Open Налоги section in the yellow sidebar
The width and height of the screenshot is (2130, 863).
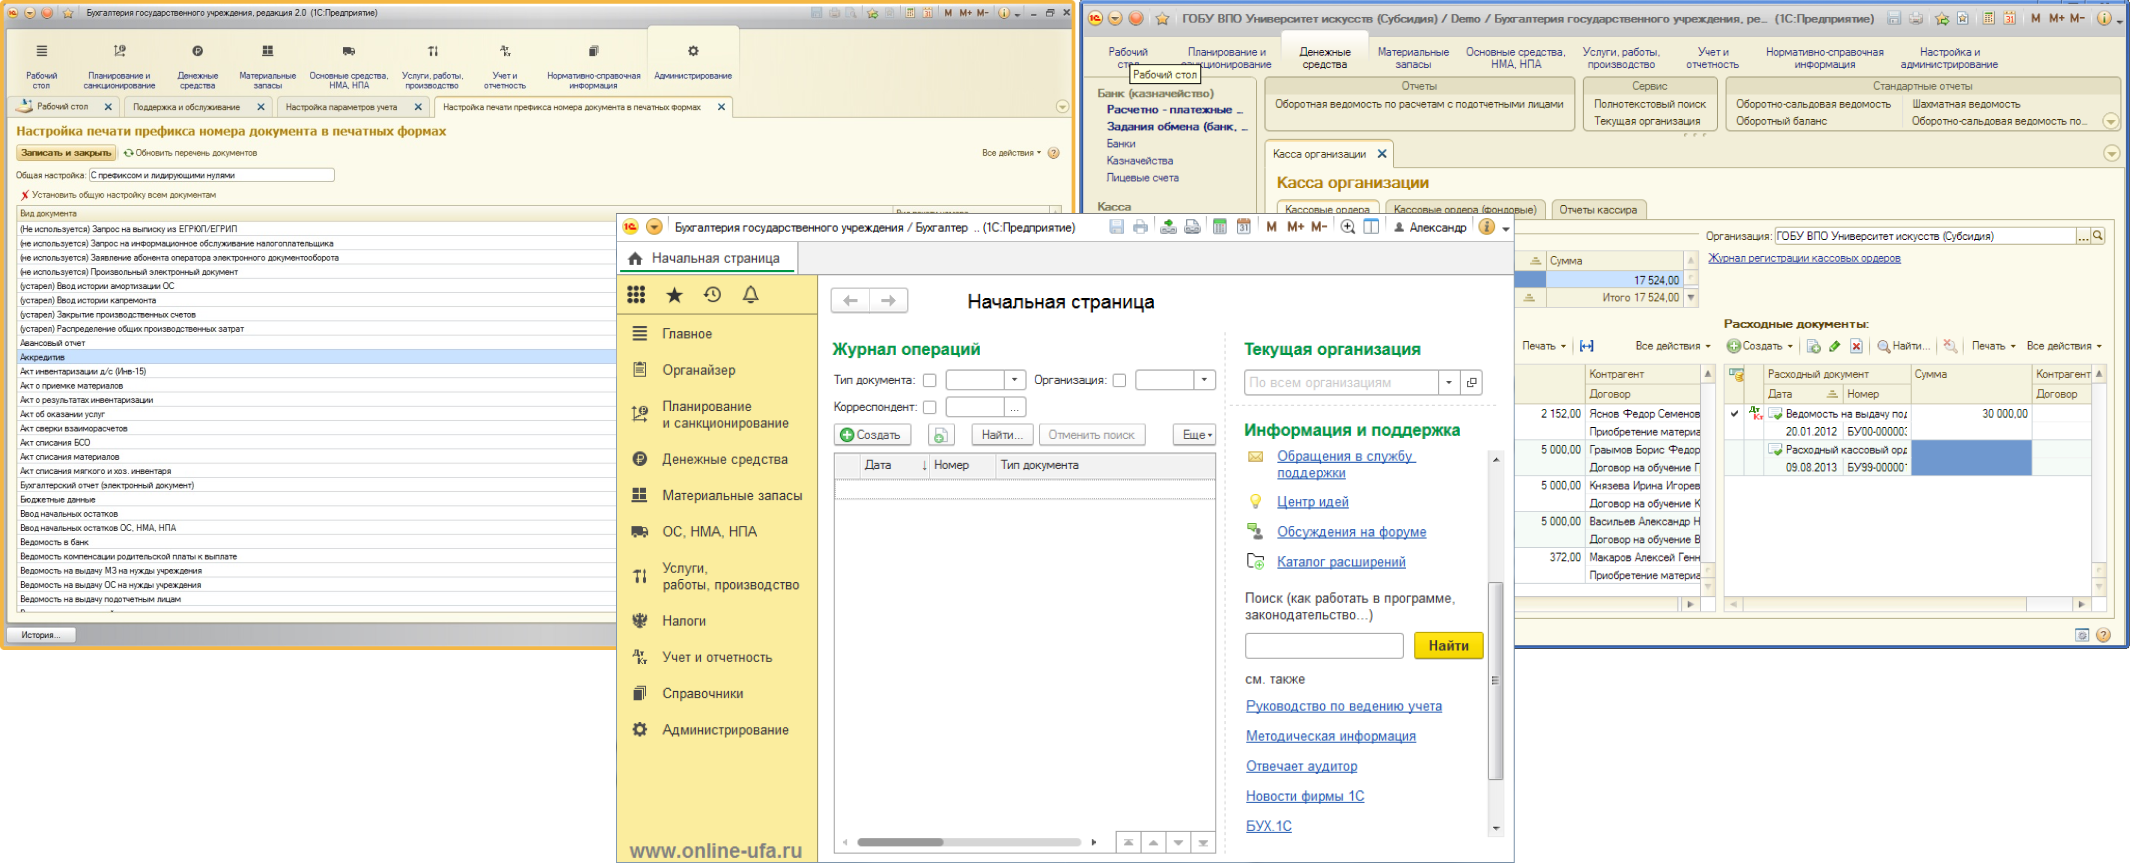coord(684,621)
